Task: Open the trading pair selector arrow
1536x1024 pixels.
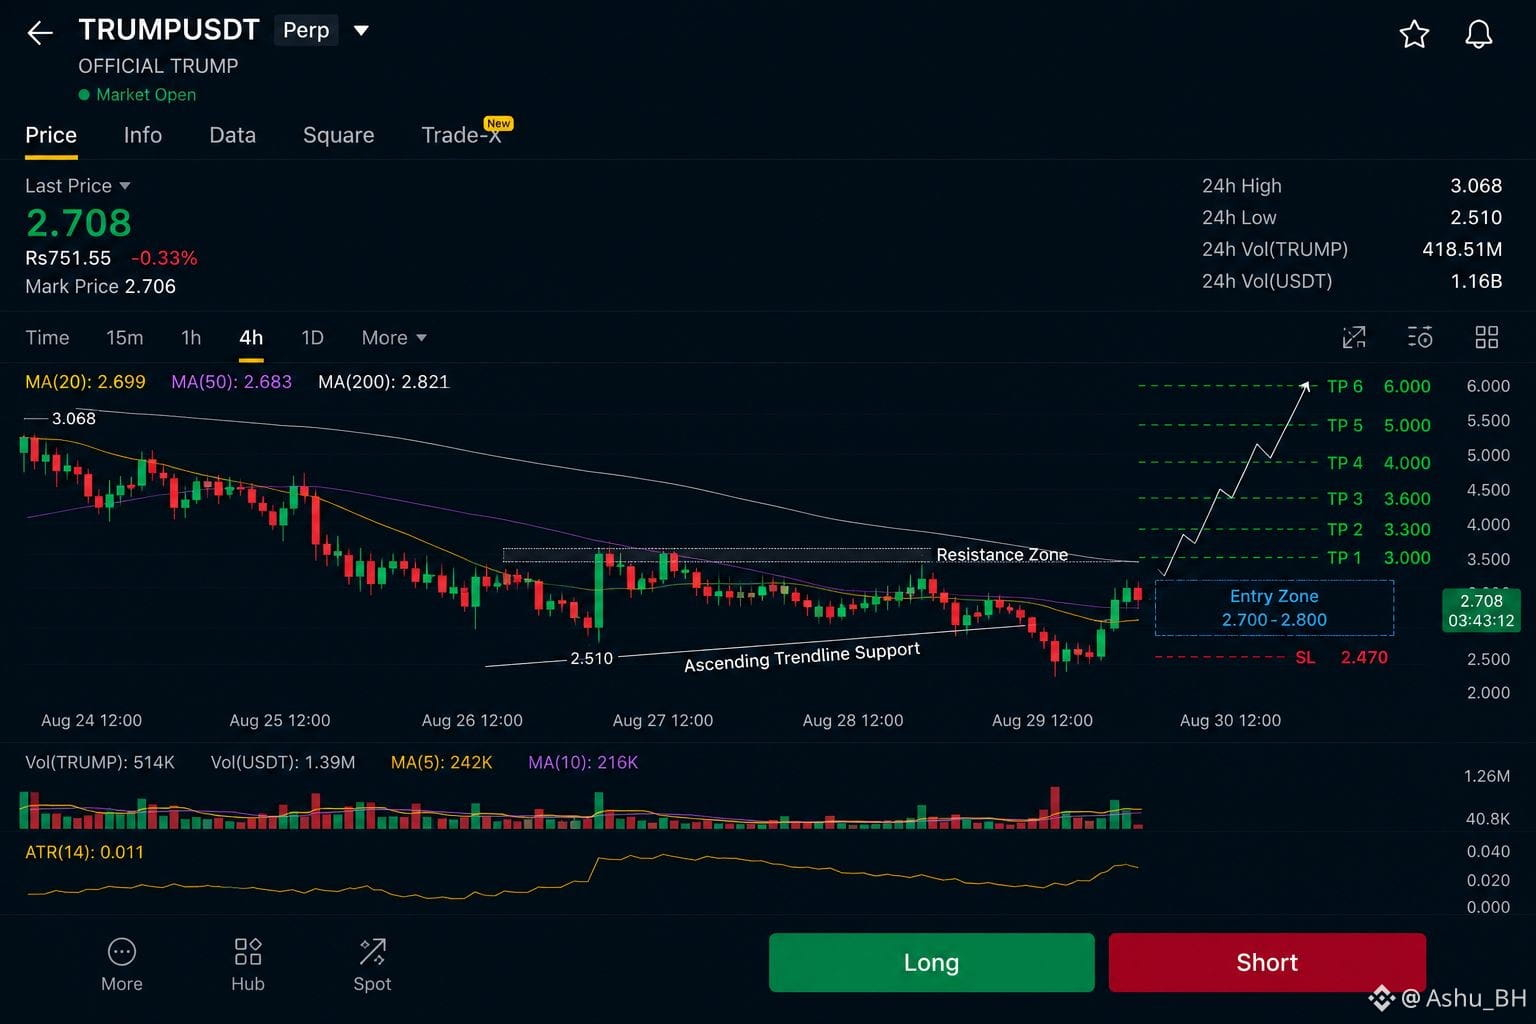Action: pyautogui.click(x=362, y=31)
